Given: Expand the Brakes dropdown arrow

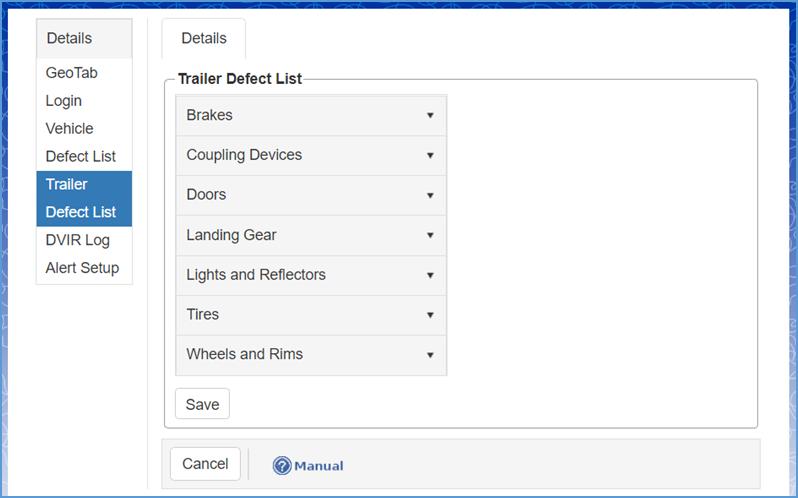Looking at the screenshot, I should point(430,116).
